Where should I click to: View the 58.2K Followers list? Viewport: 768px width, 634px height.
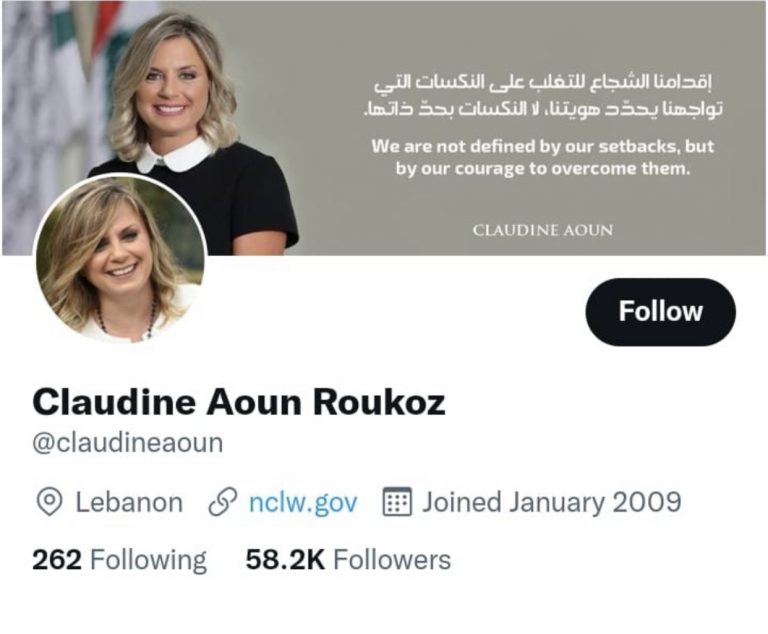coord(348,560)
